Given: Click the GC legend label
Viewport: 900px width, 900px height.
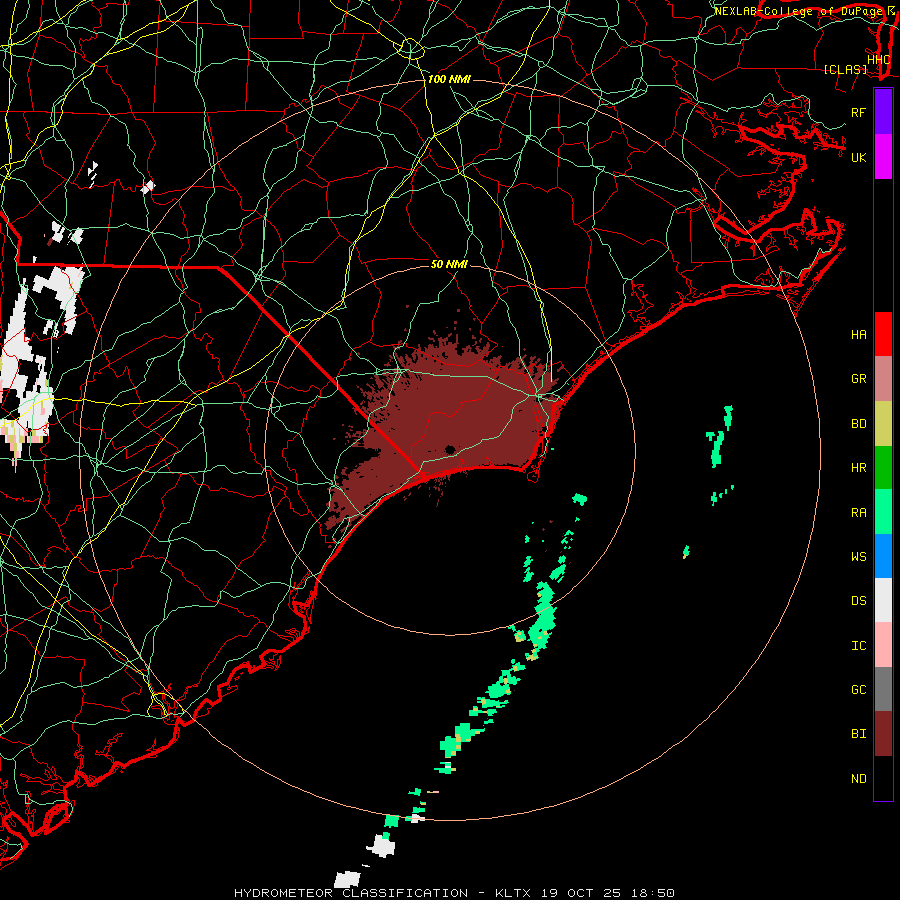Looking at the screenshot, I should [x=858, y=690].
